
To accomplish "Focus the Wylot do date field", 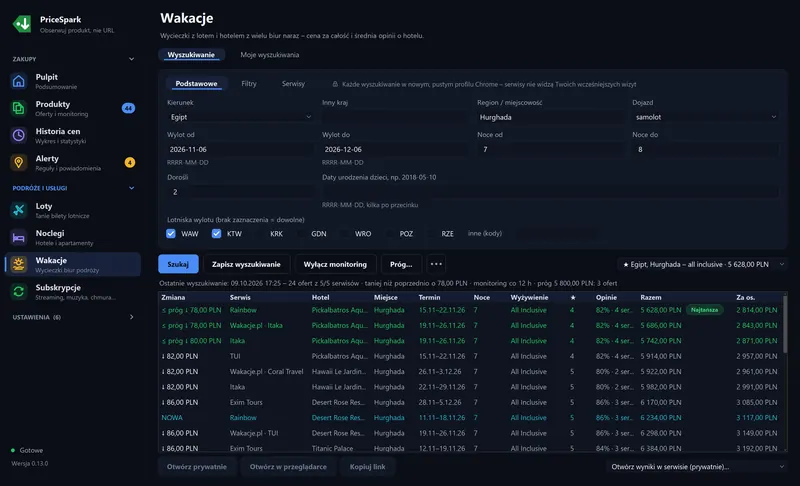I will tap(395, 149).
